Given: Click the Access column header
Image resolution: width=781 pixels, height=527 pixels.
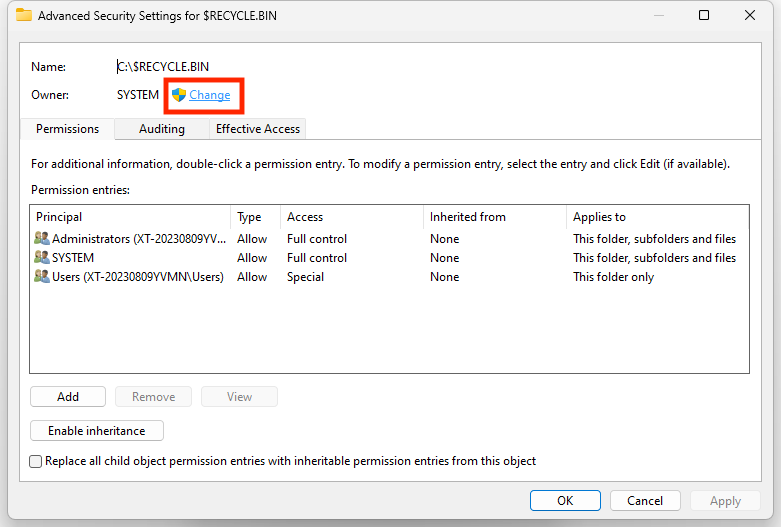Looking at the screenshot, I should (351, 217).
